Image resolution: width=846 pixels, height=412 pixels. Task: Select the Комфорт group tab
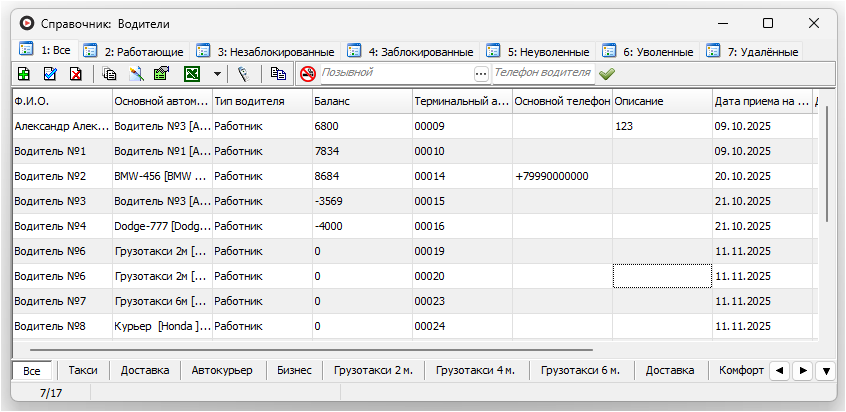[741, 370]
